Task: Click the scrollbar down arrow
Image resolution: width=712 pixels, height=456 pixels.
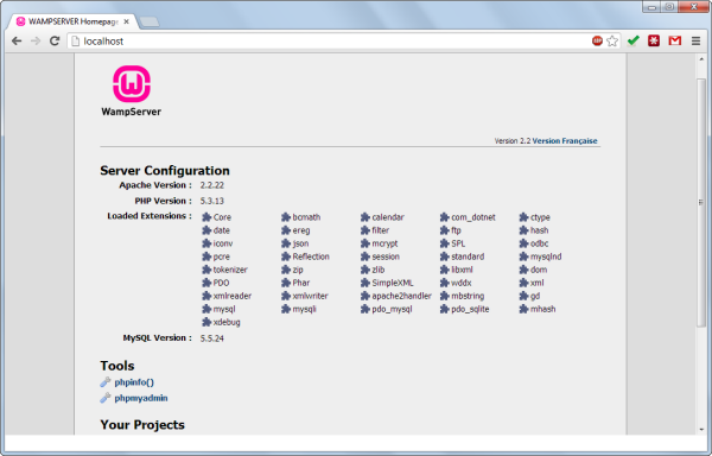Action: click(x=702, y=429)
